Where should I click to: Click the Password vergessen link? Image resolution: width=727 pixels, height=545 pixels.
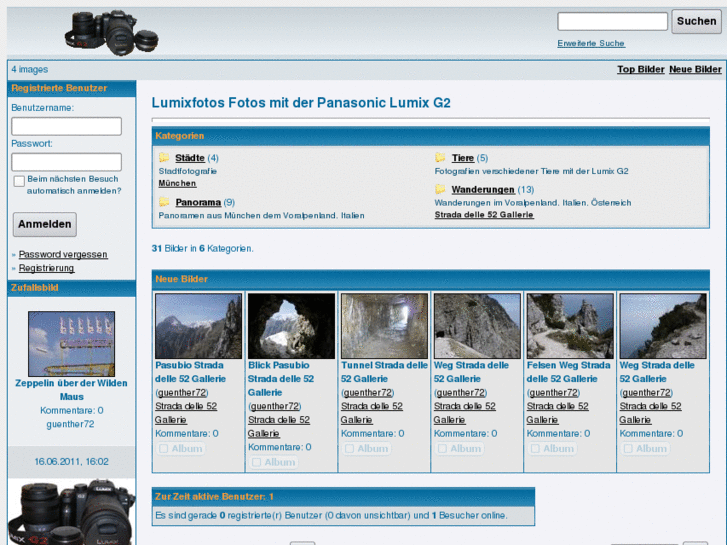pyautogui.click(x=63, y=254)
